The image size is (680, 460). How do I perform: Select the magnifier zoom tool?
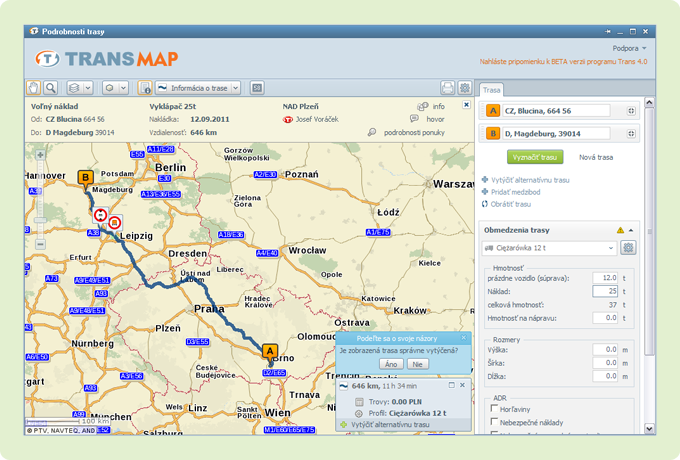tap(51, 88)
